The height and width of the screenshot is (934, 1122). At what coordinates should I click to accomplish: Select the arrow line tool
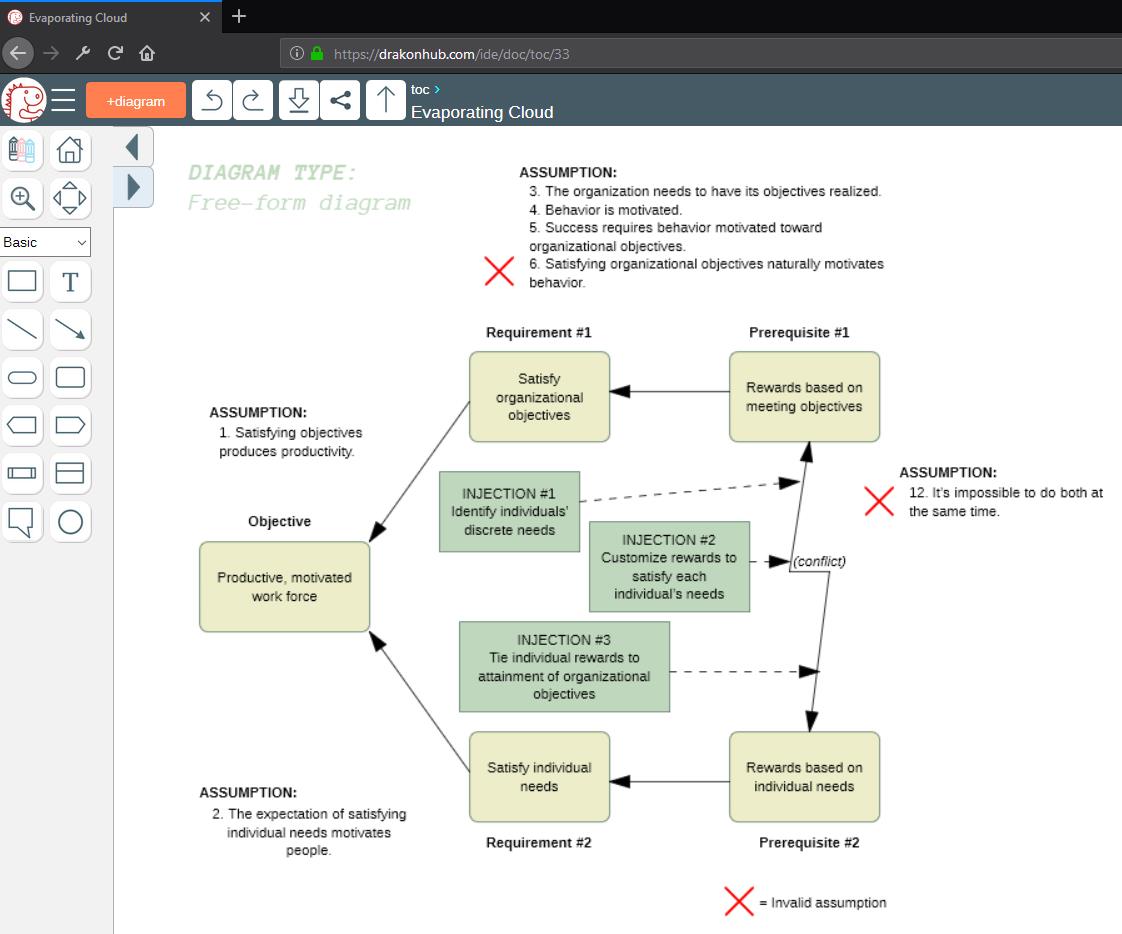(x=70, y=329)
